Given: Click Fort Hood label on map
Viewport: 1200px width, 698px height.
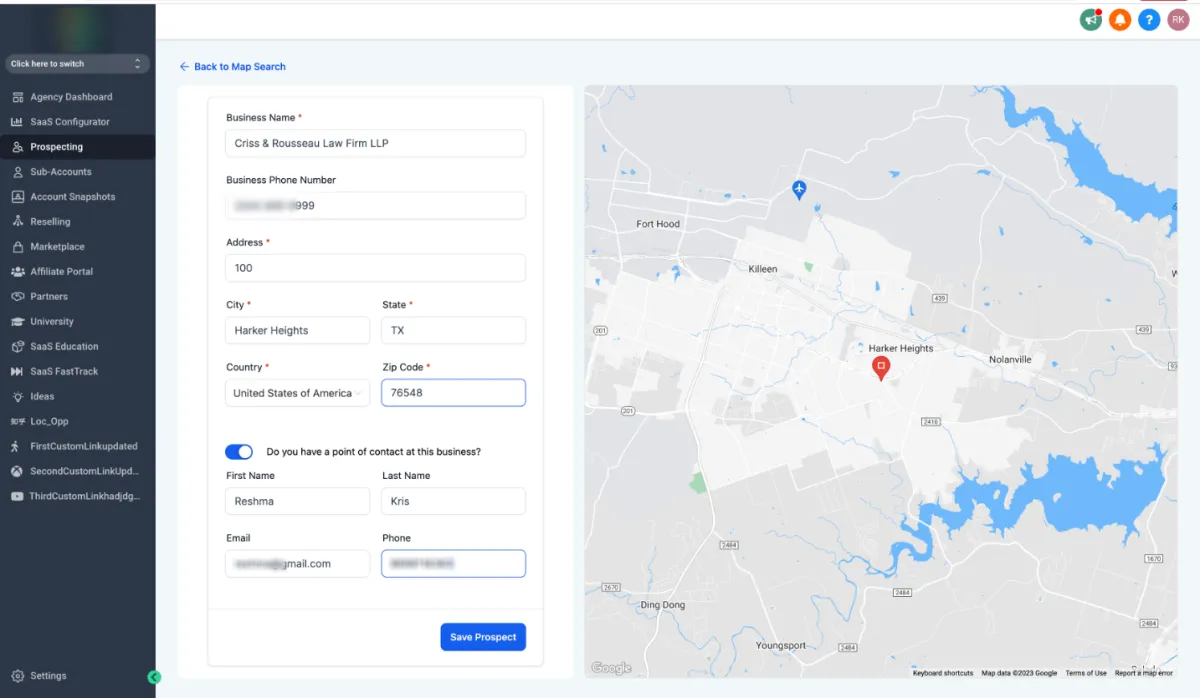Looking at the screenshot, I should coord(658,224).
